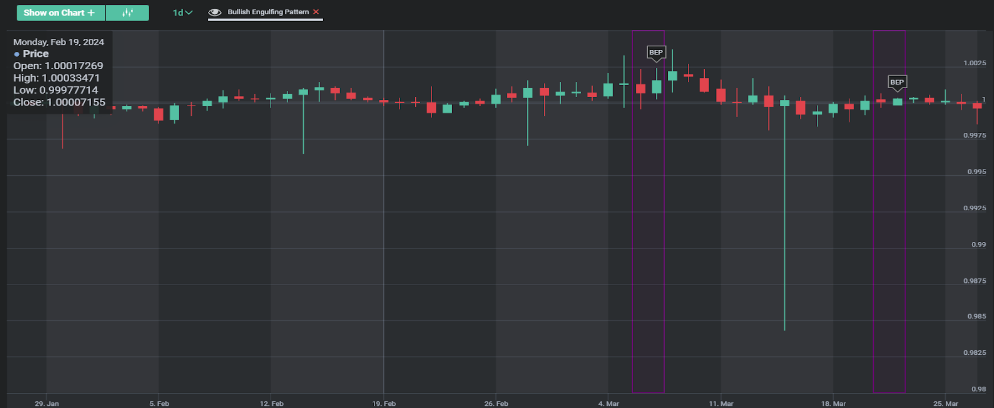Click the second BEP marker near 18 Mar
This screenshot has height=408, width=994.
point(897,83)
